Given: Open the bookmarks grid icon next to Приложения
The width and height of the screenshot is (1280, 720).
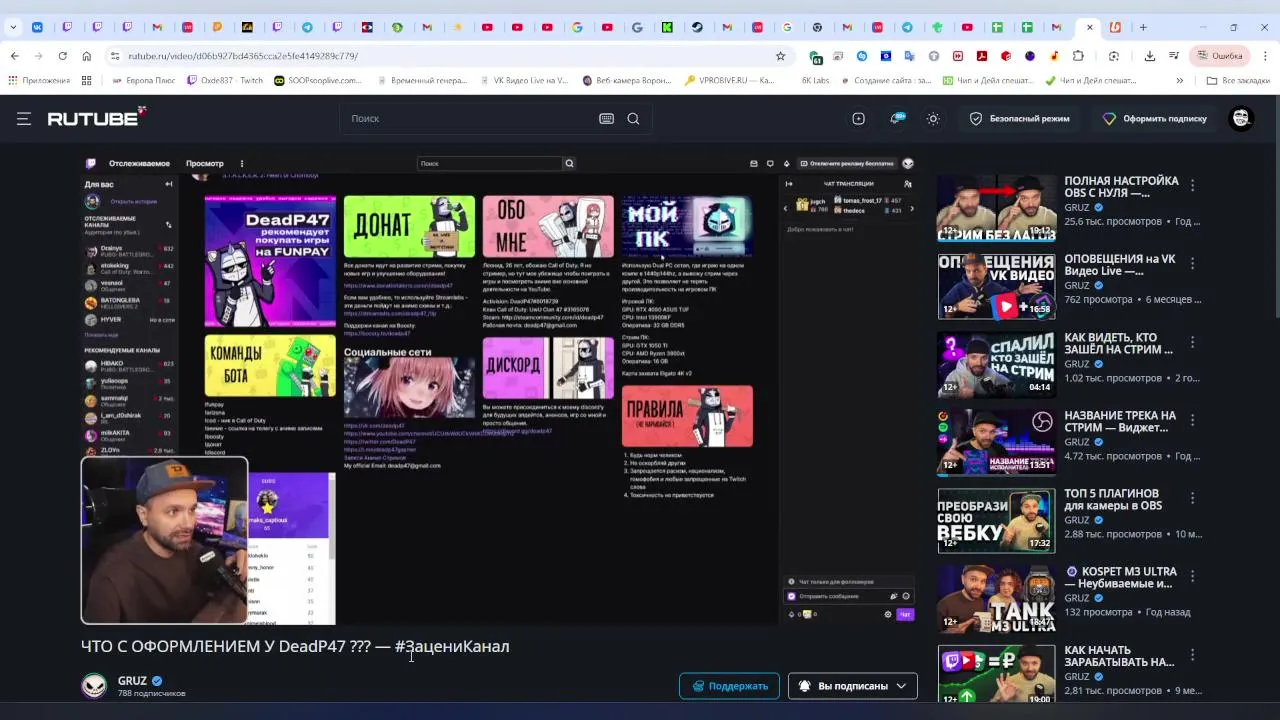Looking at the screenshot, I should point(87,80).
